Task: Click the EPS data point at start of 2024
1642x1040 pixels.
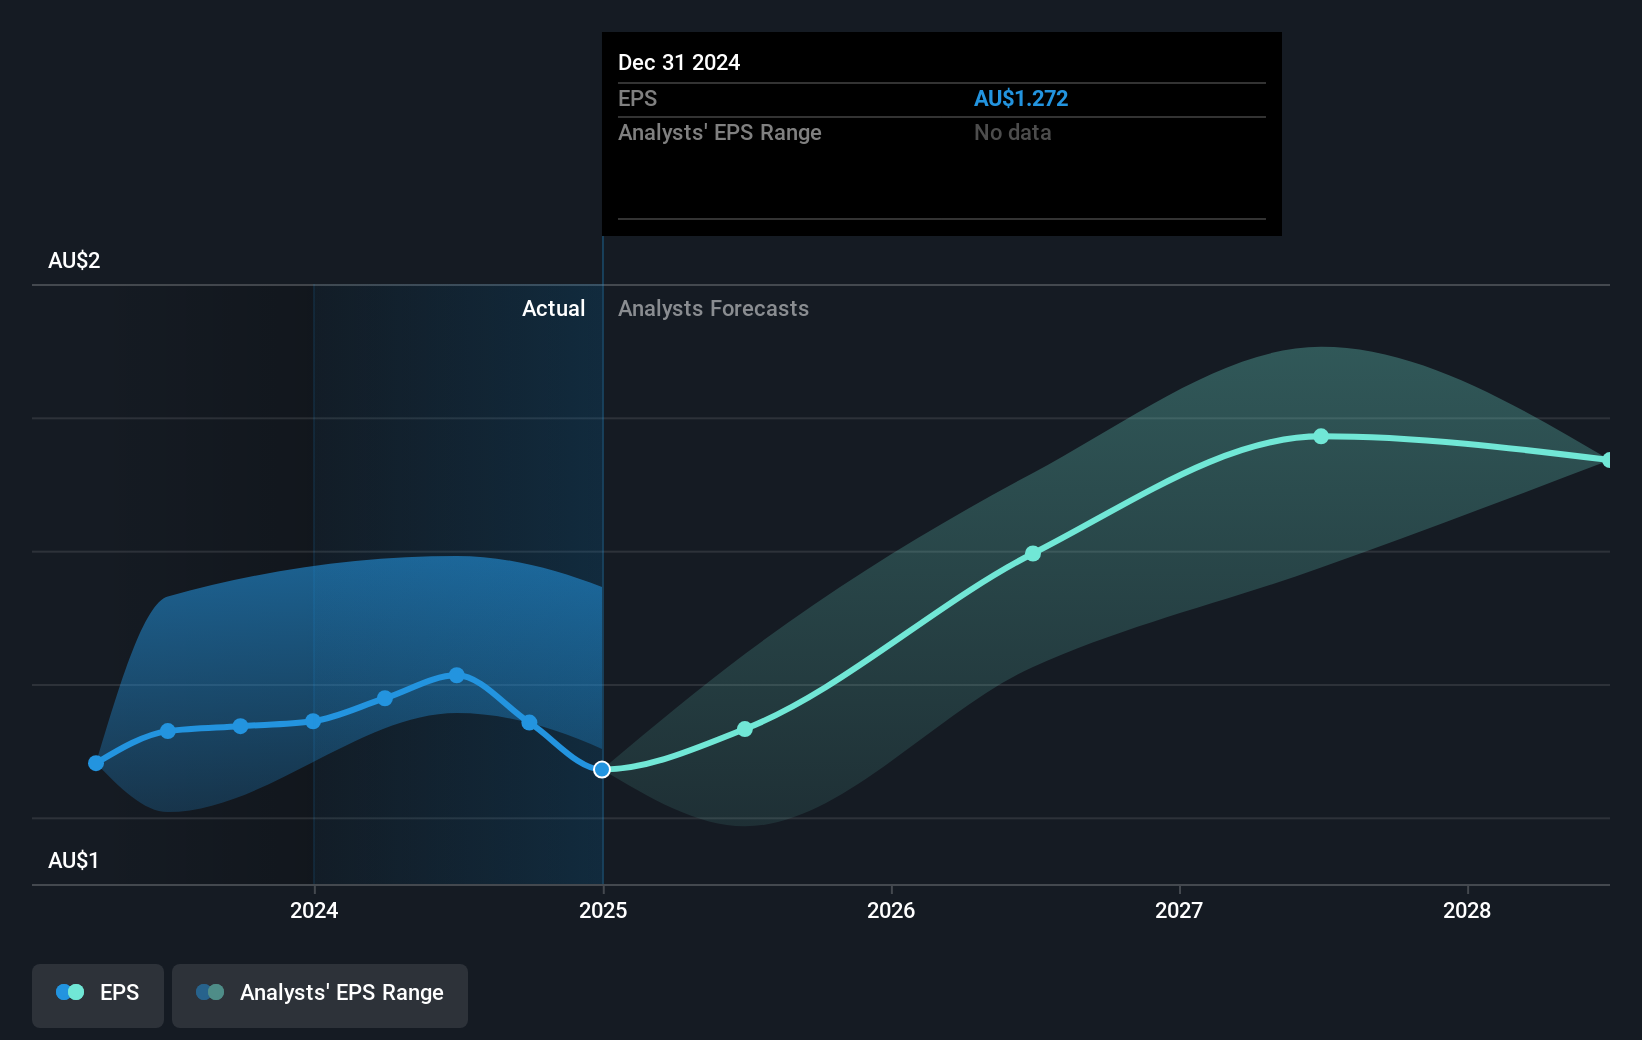Action: pos(313,721)
